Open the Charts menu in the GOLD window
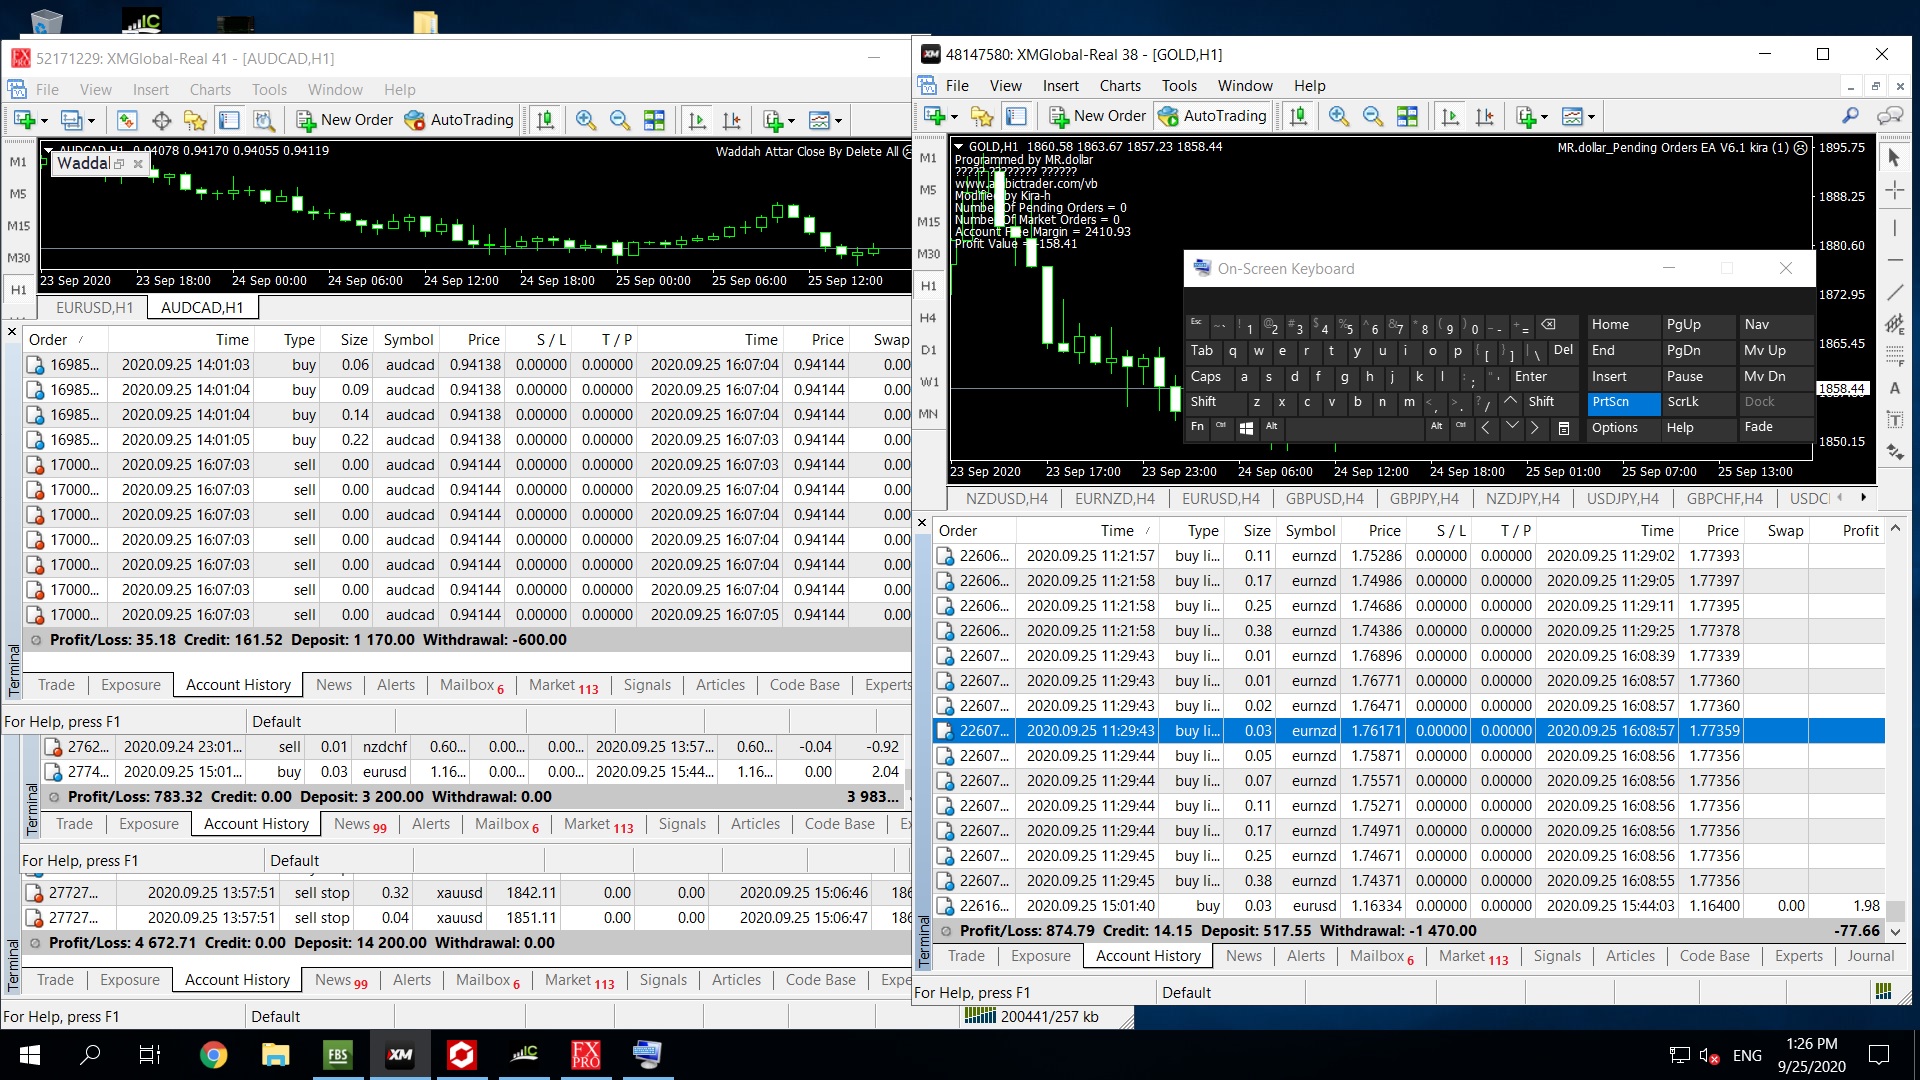 pyautogui.click(x=1119, y=86)
